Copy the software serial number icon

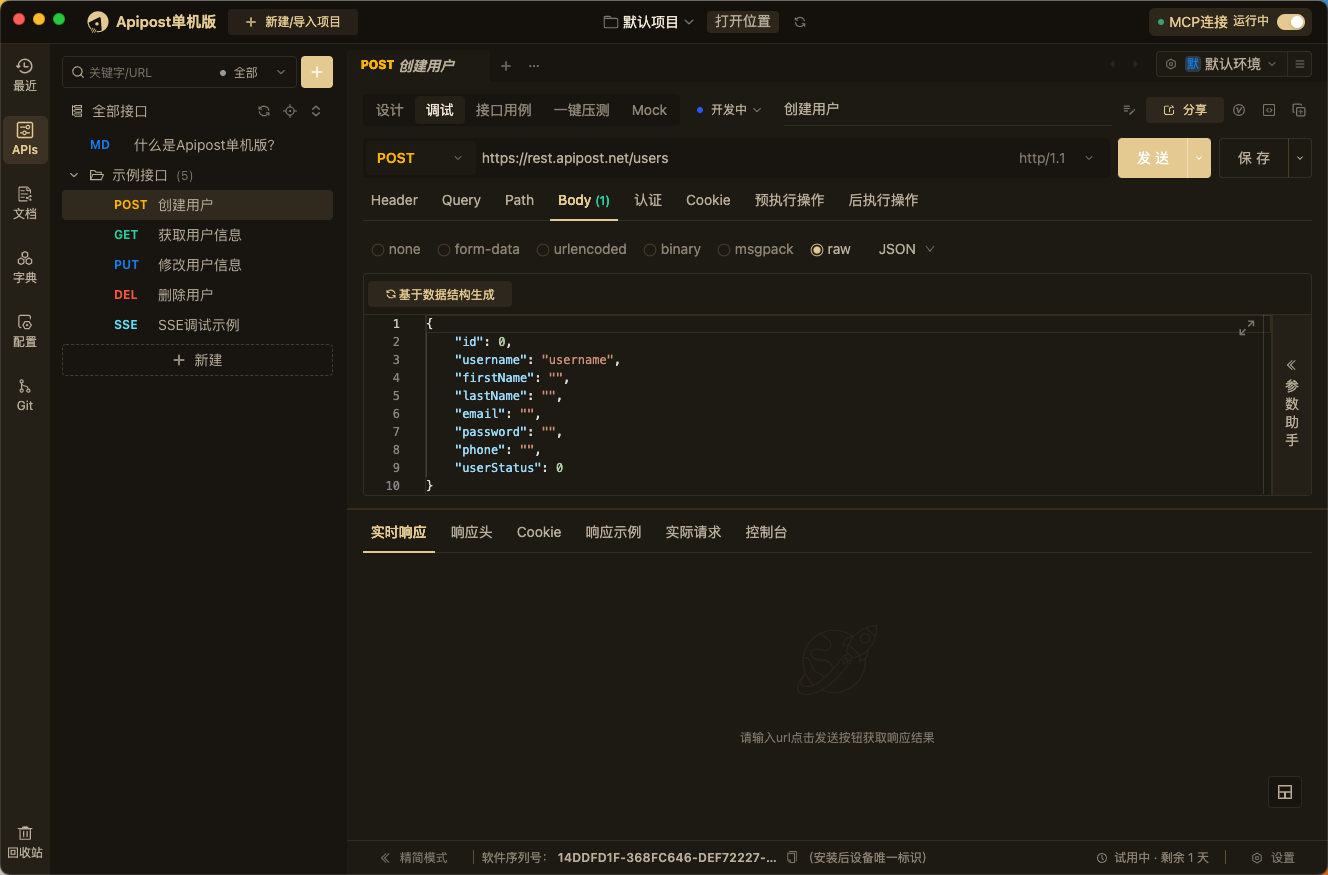(792, 857)
